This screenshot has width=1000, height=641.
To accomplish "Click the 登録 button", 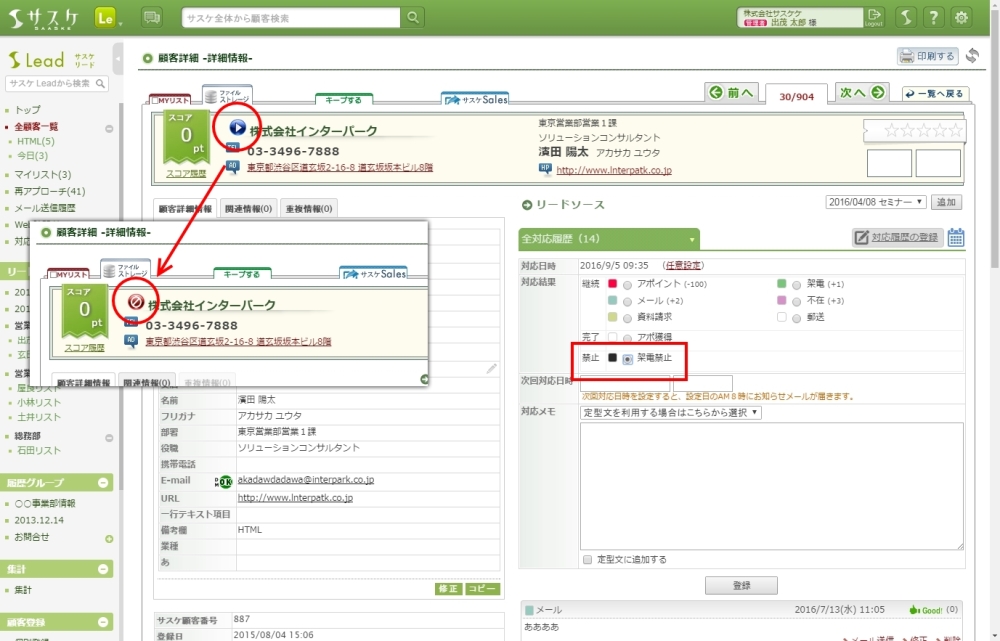I will pos(741,585).
